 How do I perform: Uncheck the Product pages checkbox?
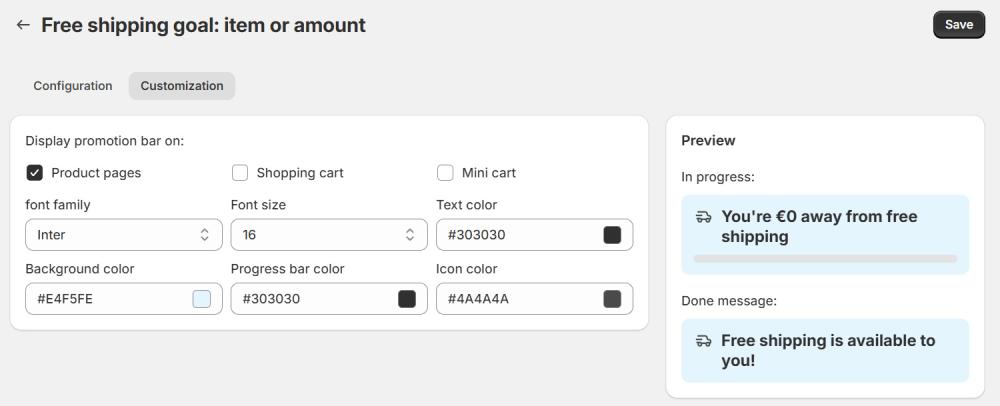click(34, 173)
